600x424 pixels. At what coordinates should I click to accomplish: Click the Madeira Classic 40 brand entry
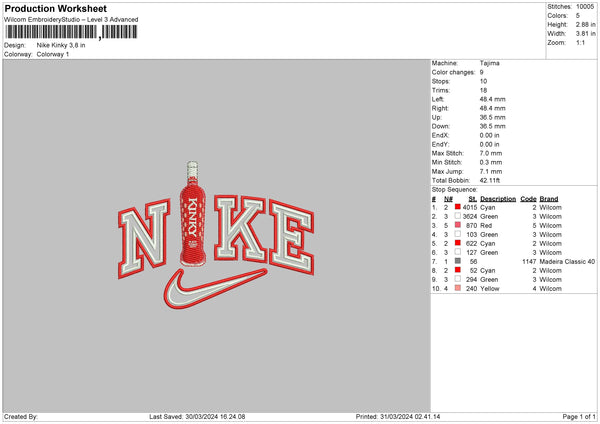[x=567, y=261]
